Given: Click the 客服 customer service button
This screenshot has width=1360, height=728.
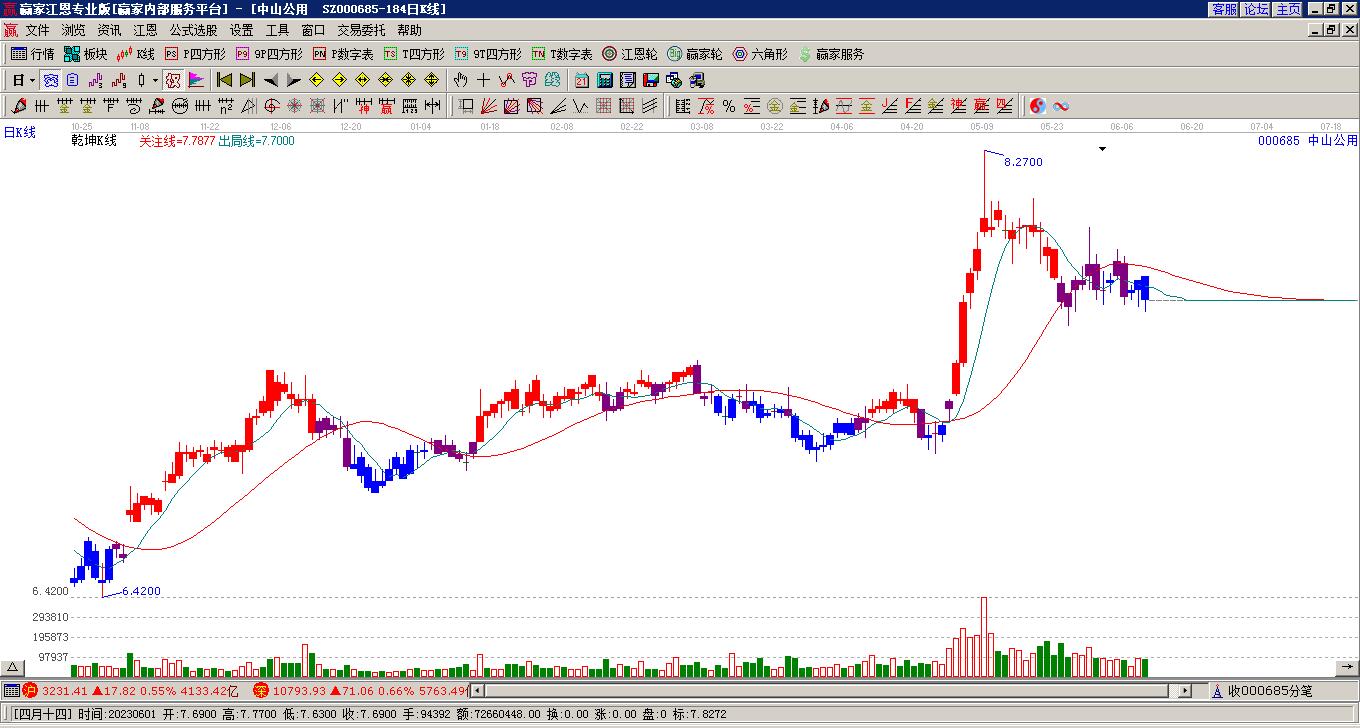Looking at the screenshot, I should 1224,9.
